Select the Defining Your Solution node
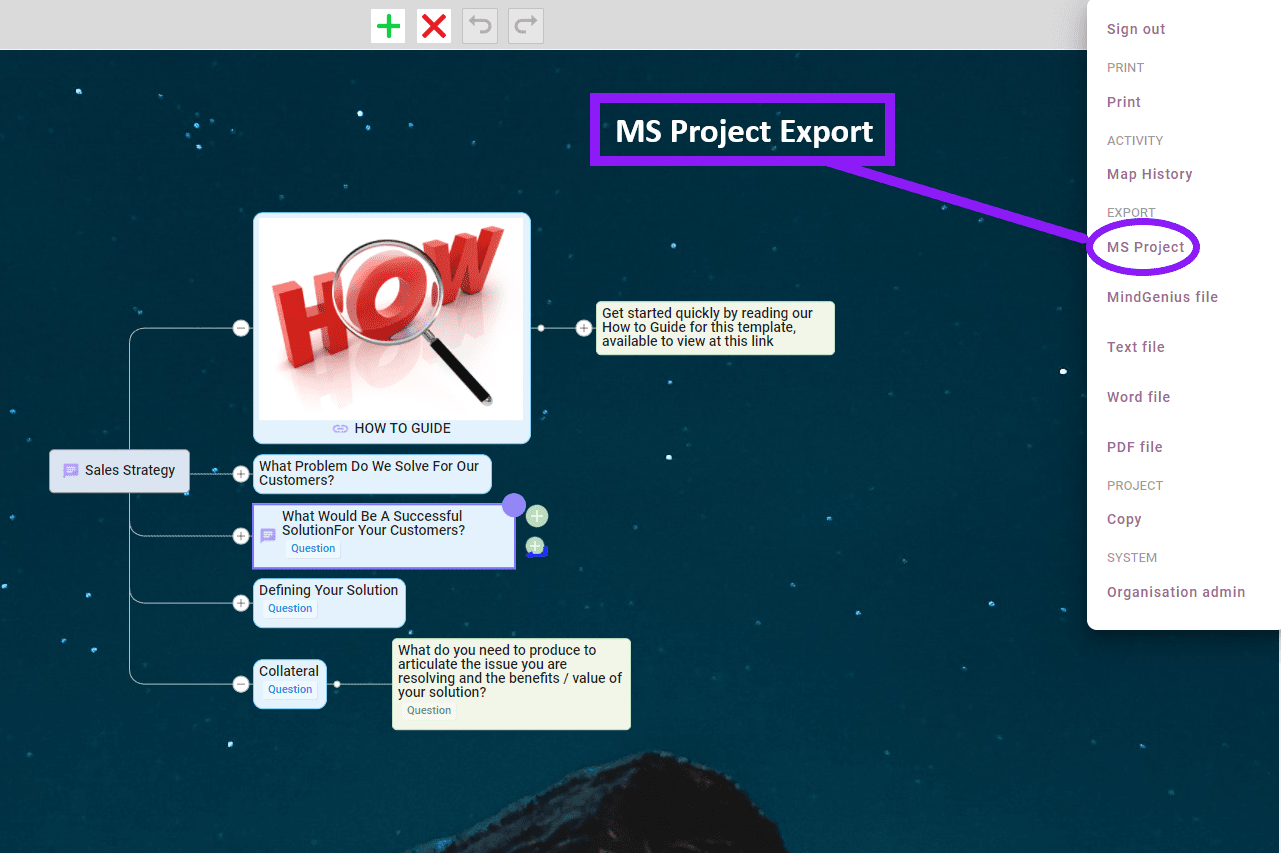This screenshot has height=853, width=1281. pos(329,603)
